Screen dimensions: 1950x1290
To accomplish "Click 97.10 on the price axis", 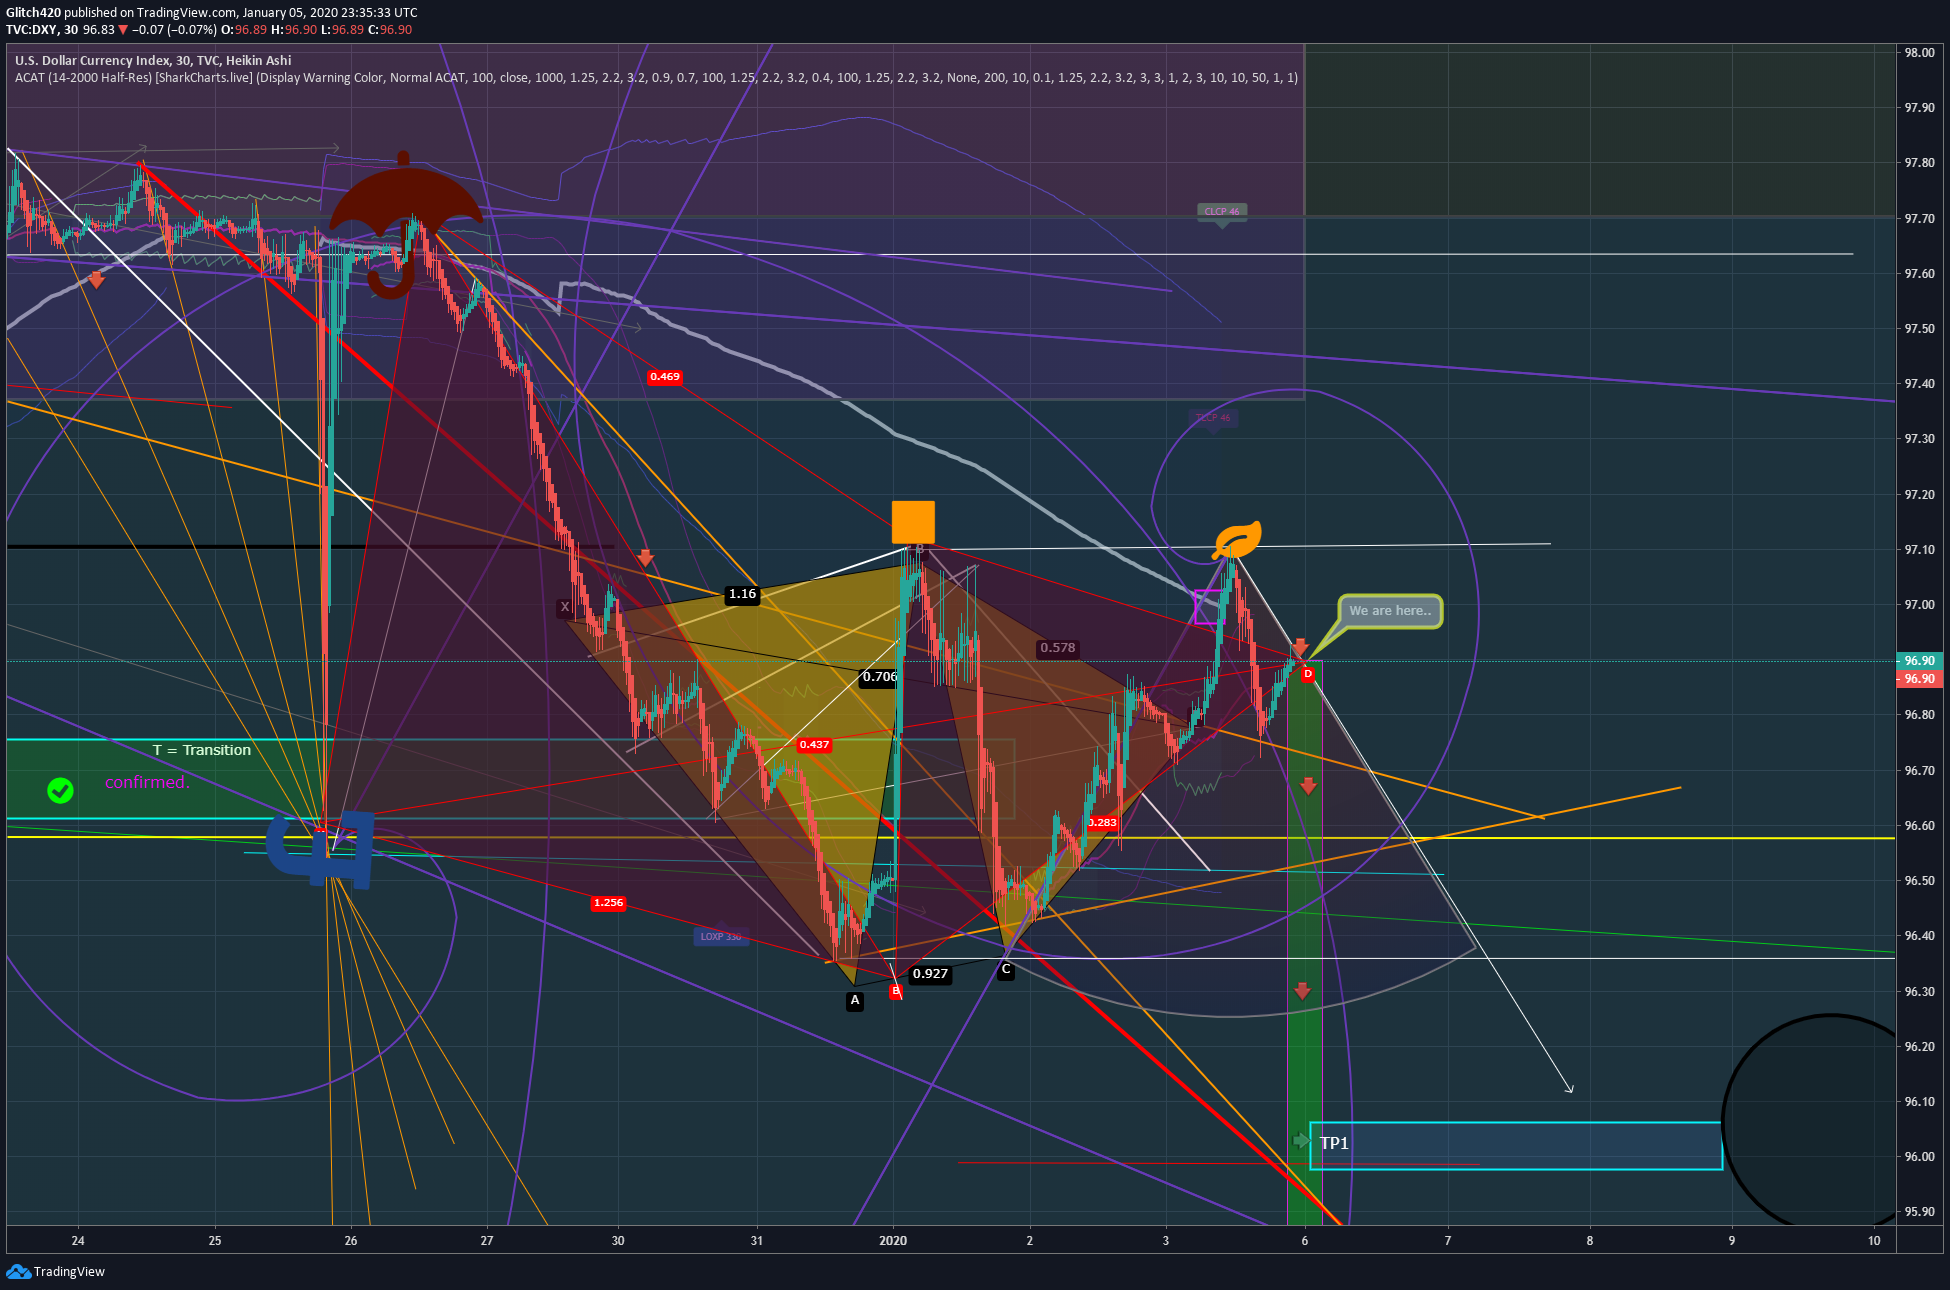I will [1919, 550].
